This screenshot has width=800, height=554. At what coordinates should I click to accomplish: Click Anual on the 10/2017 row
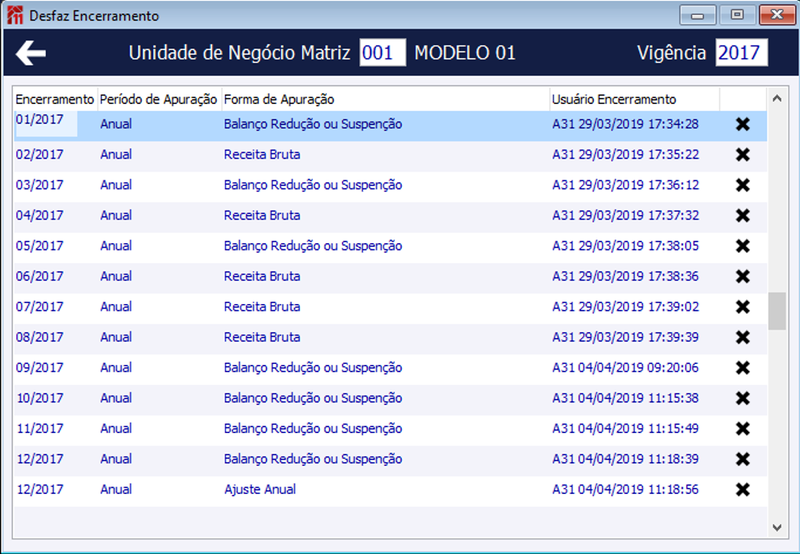(116, 398)
